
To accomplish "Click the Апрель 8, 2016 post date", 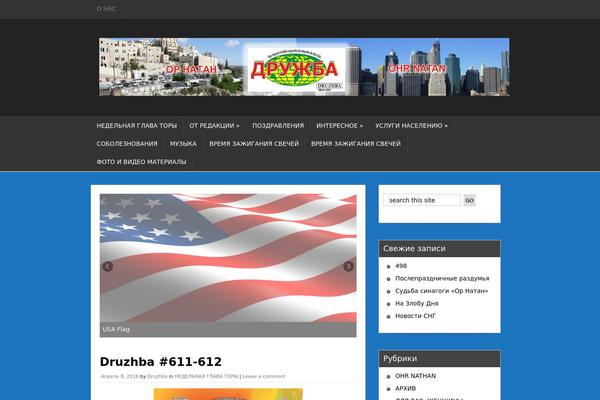I will pos(119,376).
